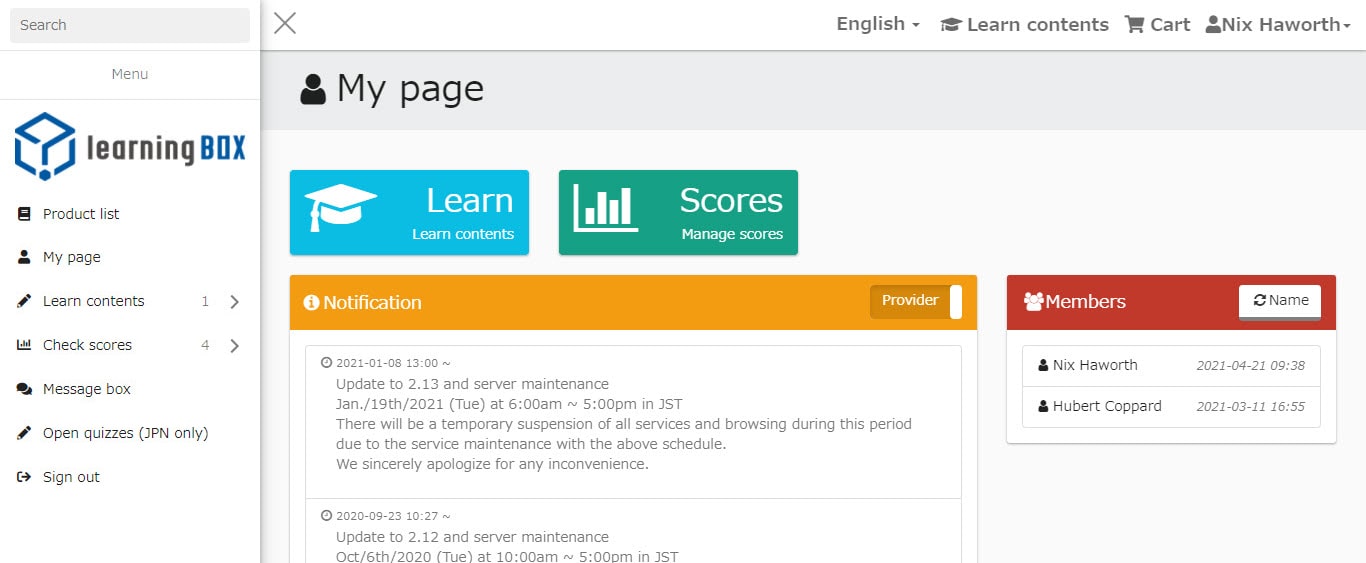The width and height of the screenshot is (1366, 563).
Task: Open the shopping Cart icon
Action: 1134,25
